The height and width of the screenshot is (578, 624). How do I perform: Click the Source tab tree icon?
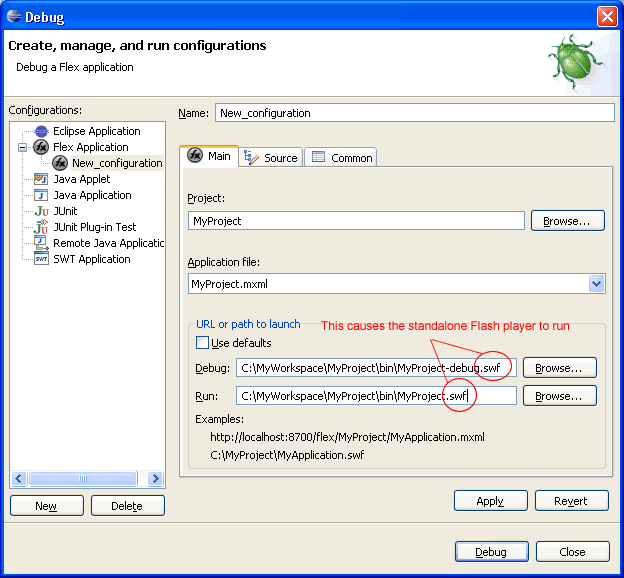pos(251,157)
